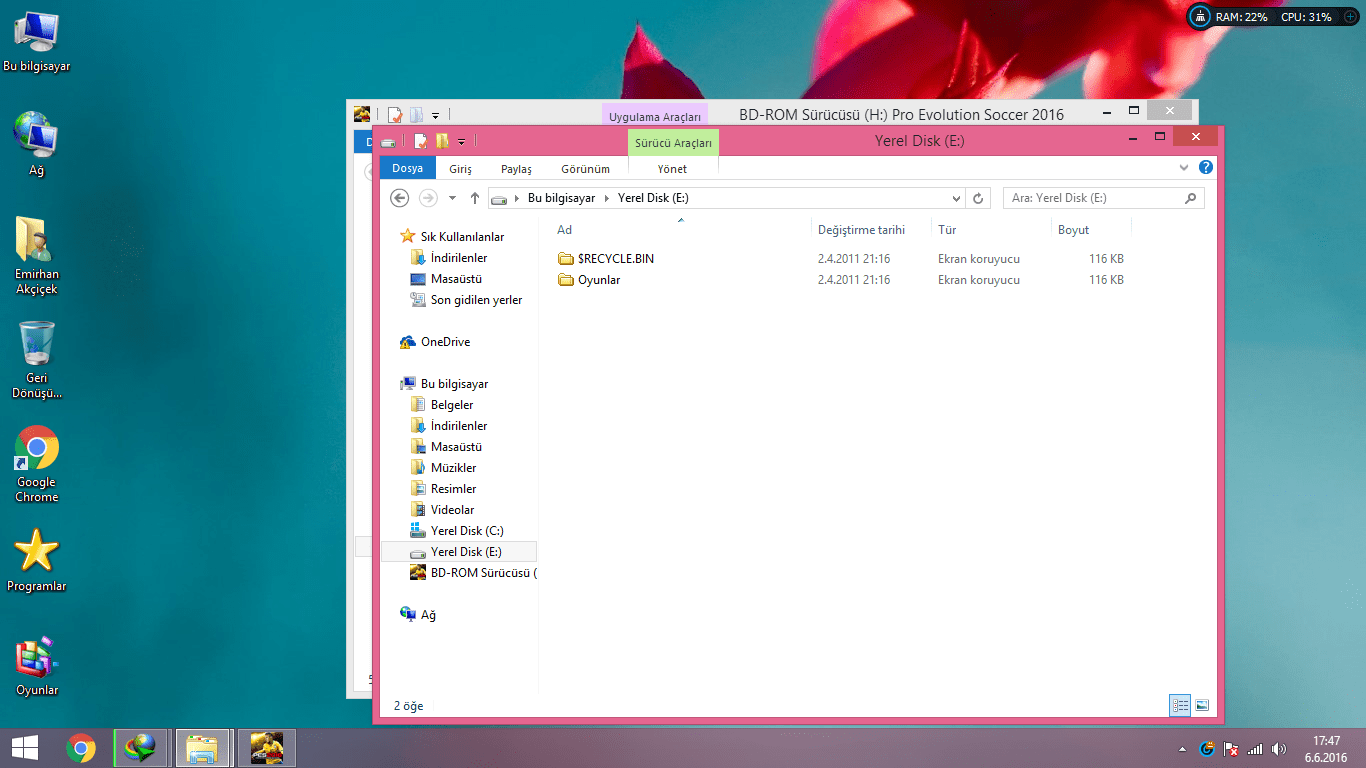Click the drive icon at the Yerel Disk title bar
The image size is (1366, 768).
click(x=389, y=141)
